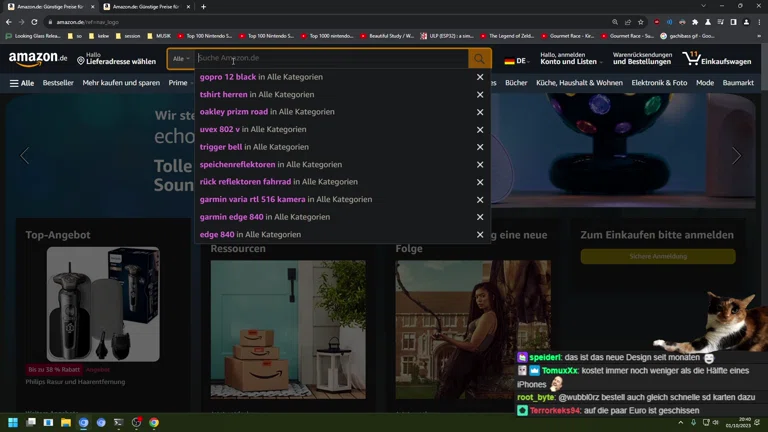
Task: Open Mehr kaufen und sparen
Action: tap(121, 83)
